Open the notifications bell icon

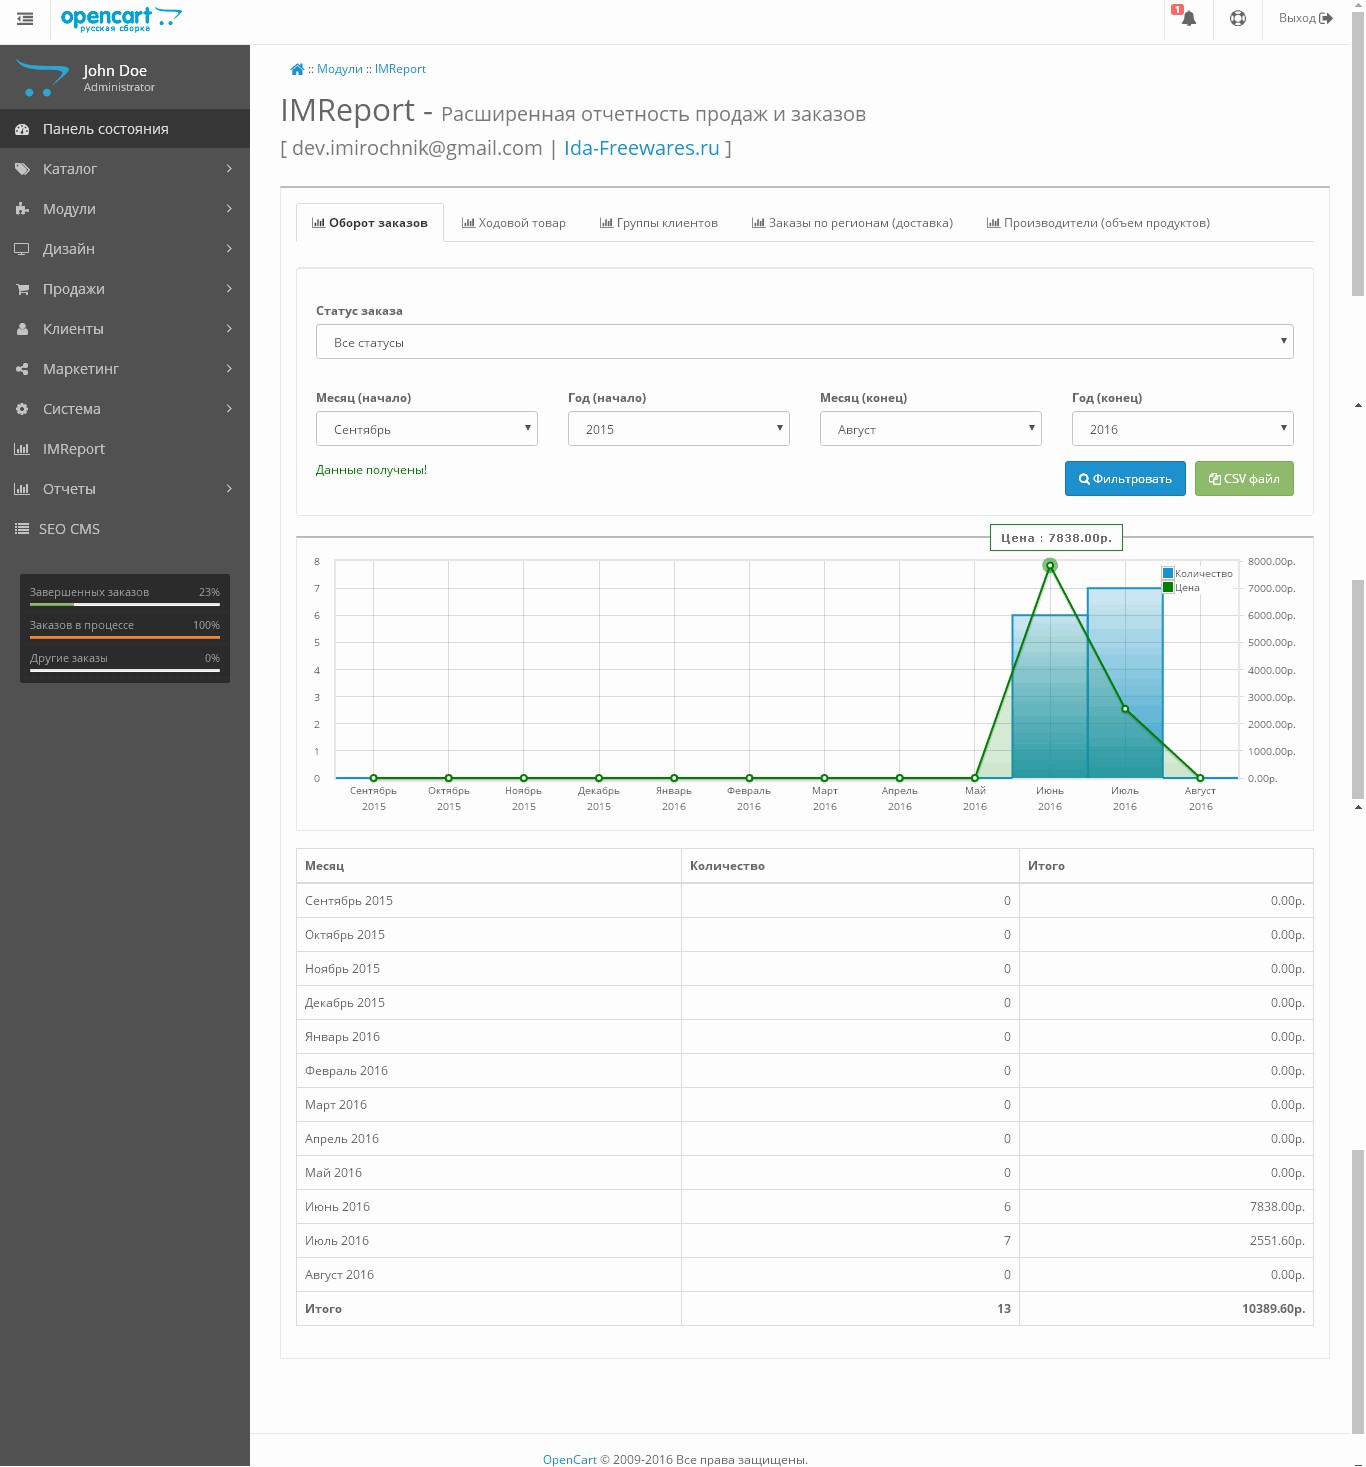point(1188,18)
